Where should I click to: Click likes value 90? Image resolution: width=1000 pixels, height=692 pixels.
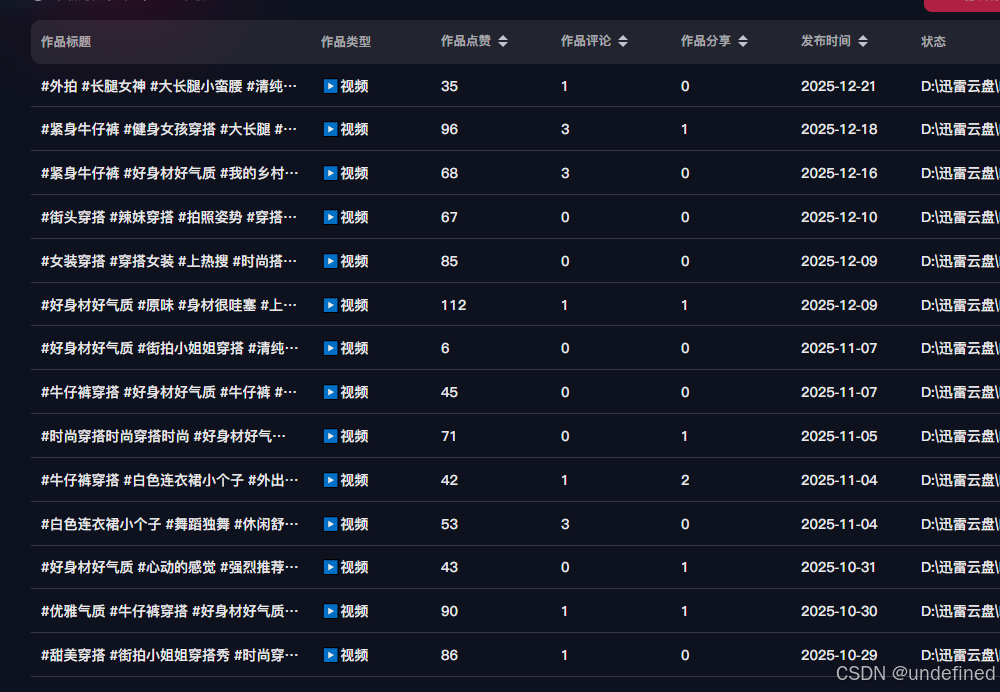coord(449,611)
